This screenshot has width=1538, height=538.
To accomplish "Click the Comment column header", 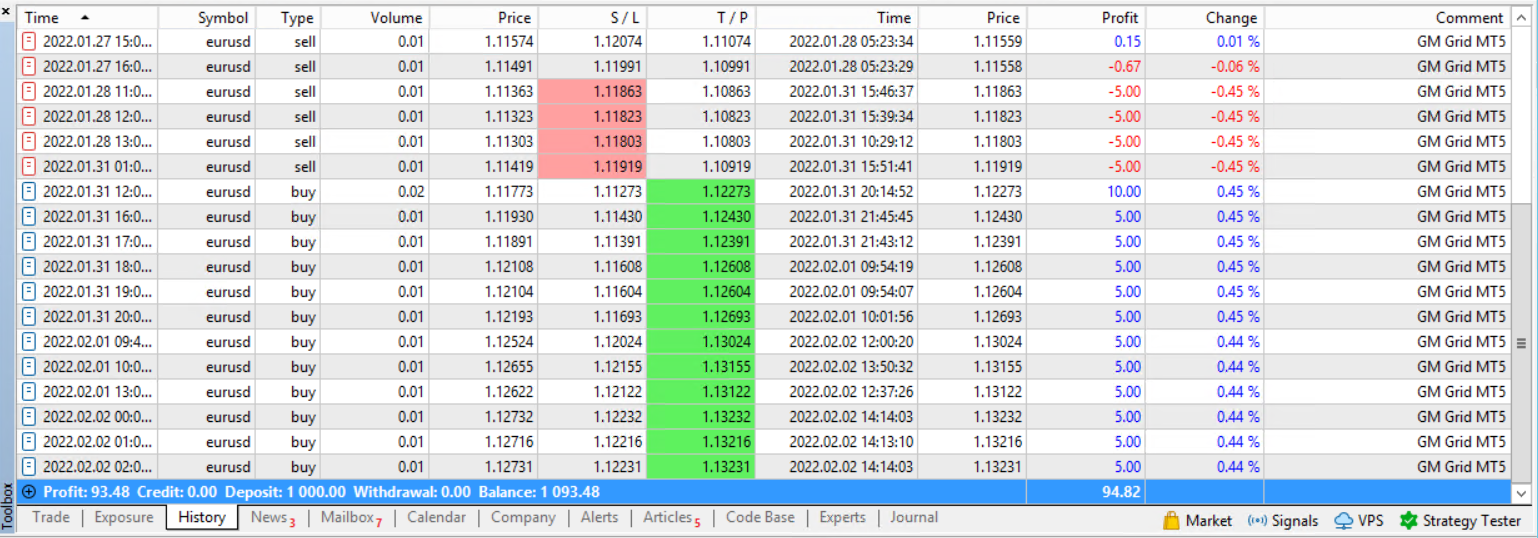I will [x=1387, y=18].
